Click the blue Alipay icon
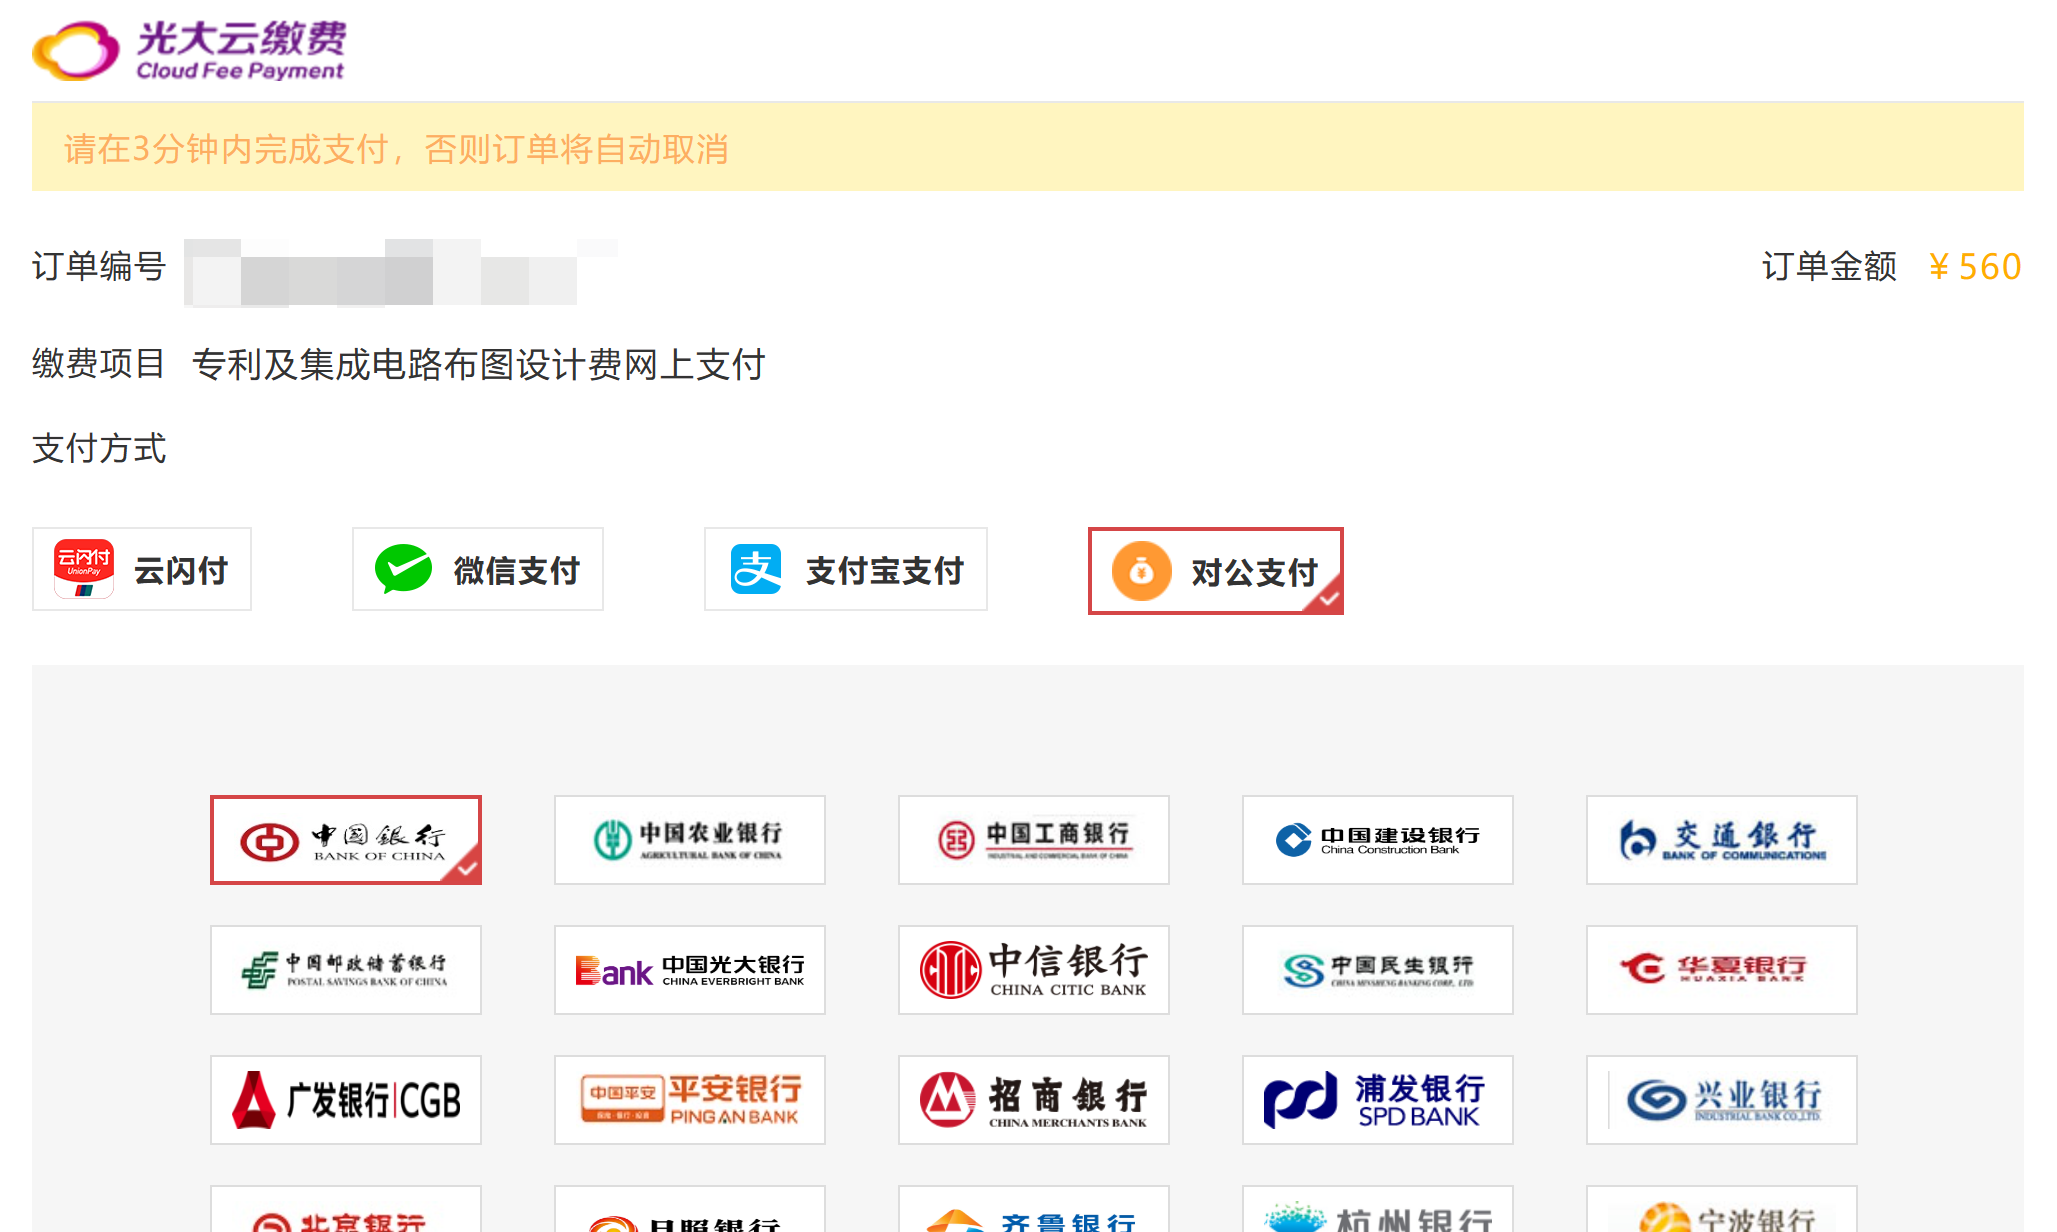2057x1232 pixels. pyautogui.click(x=756, y=569)
